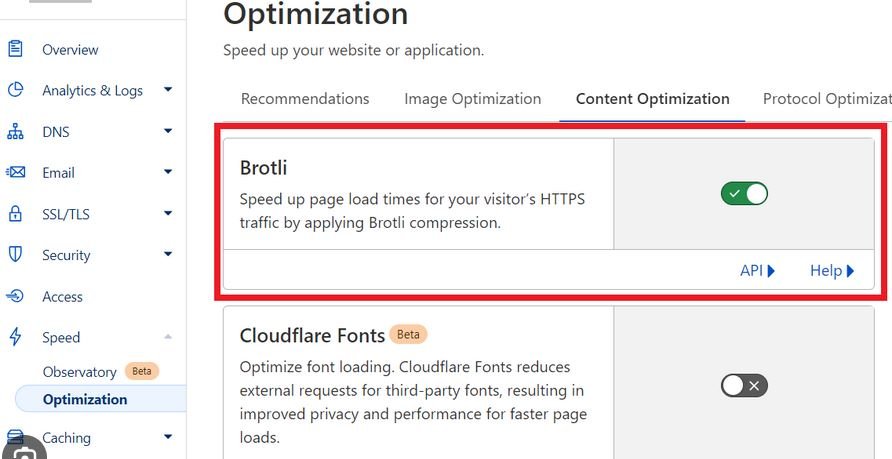Open the Brotli API link
This screenshot has width=892, height=459.
click(757, 271)
